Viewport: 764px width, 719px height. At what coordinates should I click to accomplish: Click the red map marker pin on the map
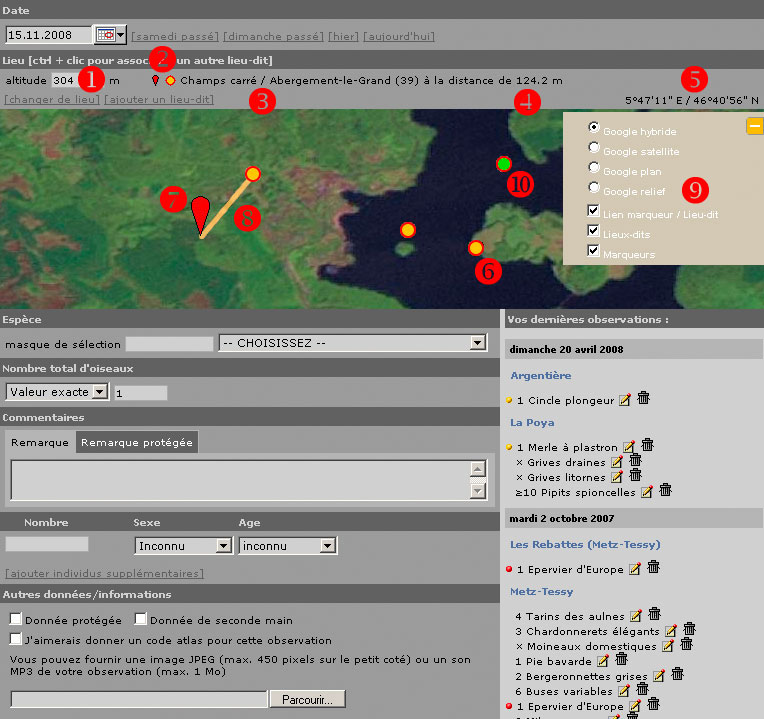click(x=200, y=217)
